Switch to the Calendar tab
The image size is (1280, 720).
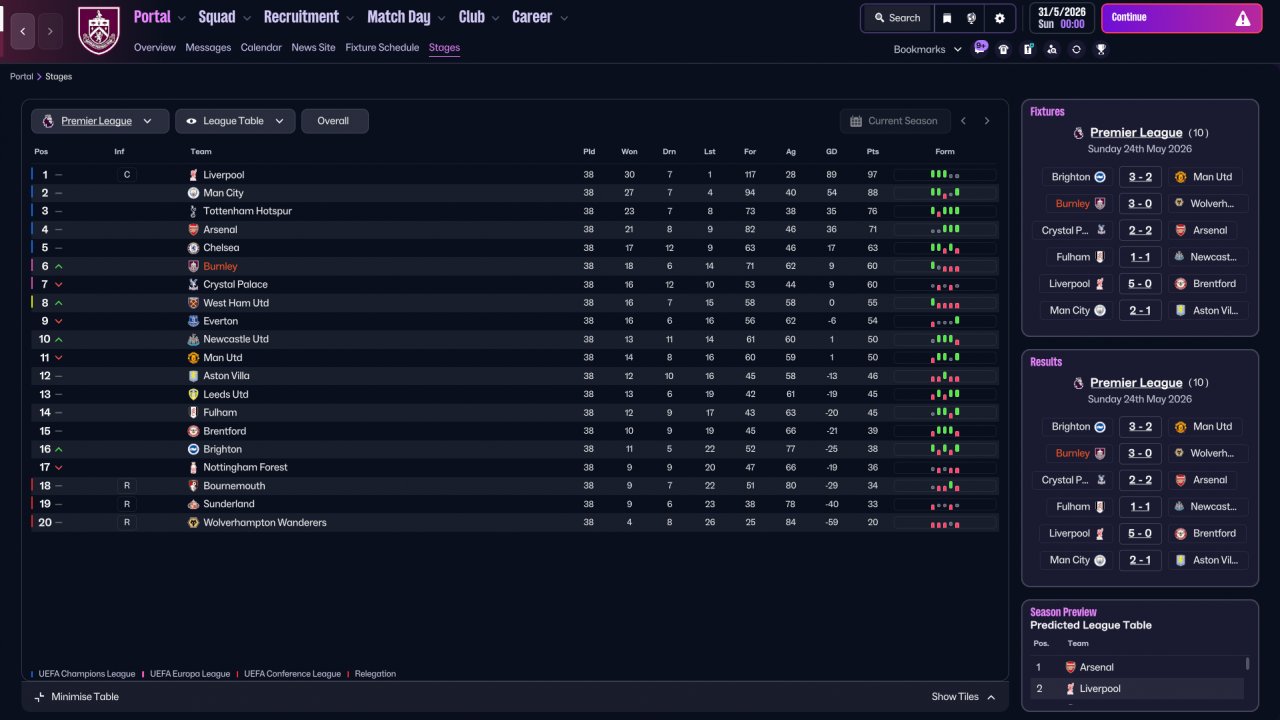pos(261,48)
